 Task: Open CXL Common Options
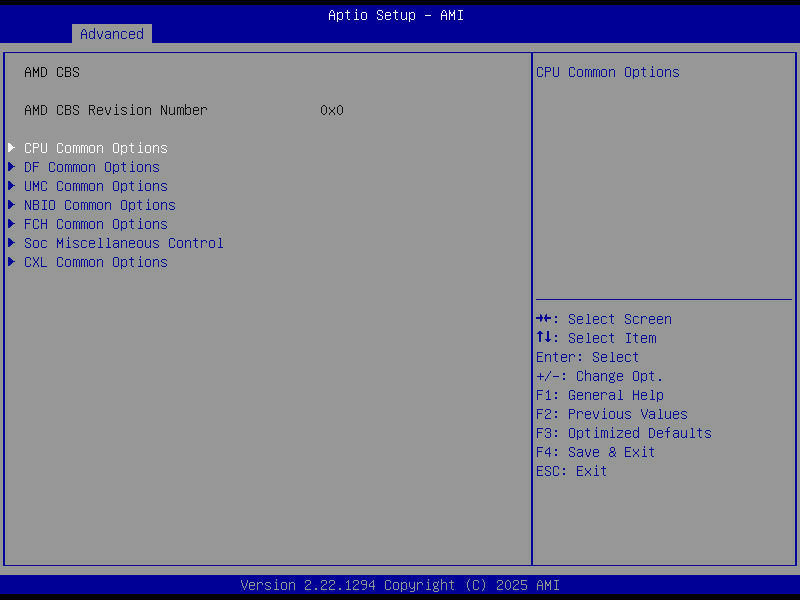[x=95, y=261]
